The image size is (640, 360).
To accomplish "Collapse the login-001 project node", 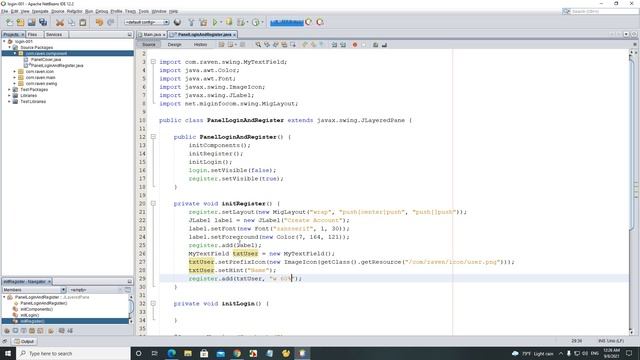I will pos(4,41).
